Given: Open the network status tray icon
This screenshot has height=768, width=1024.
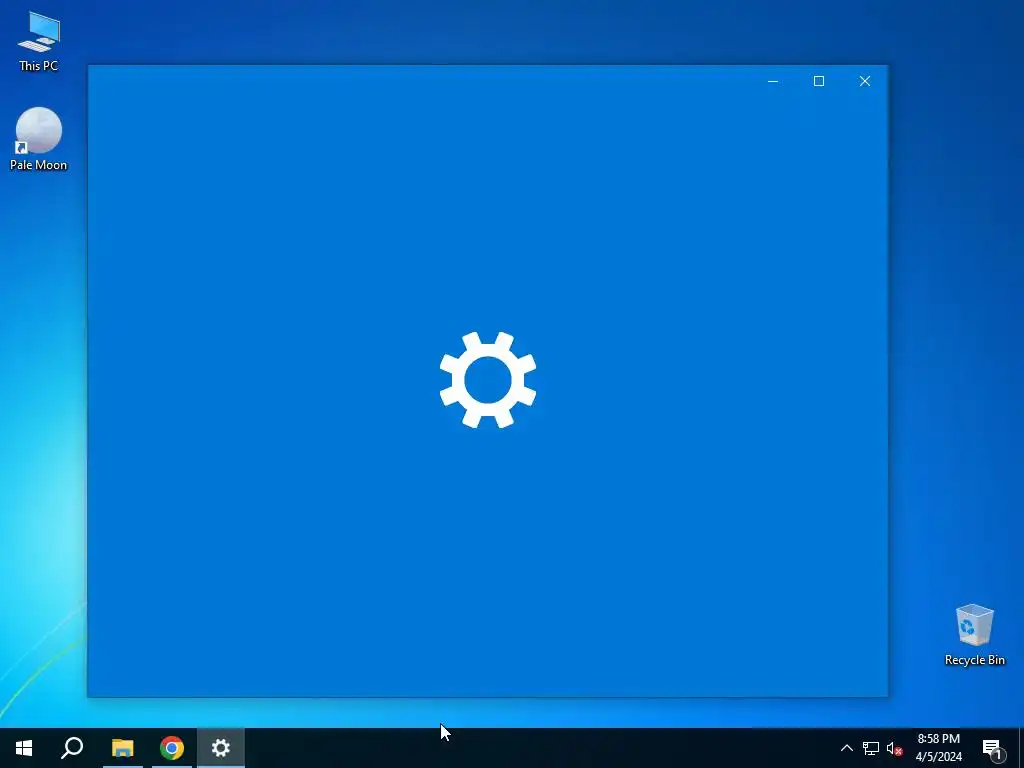Looking at the screenshot, I should (x=871, y=748).
